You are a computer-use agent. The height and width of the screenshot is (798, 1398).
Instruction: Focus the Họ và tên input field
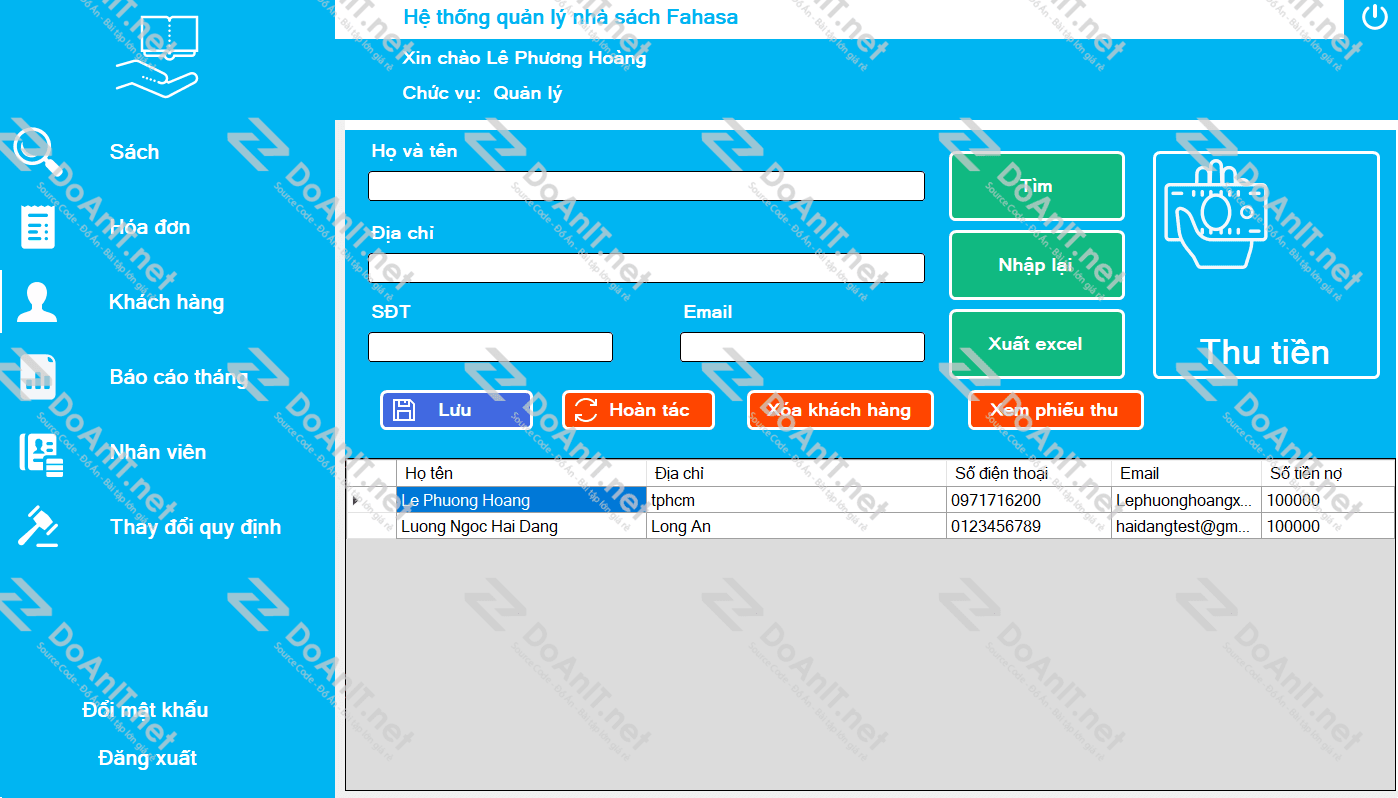646,186
